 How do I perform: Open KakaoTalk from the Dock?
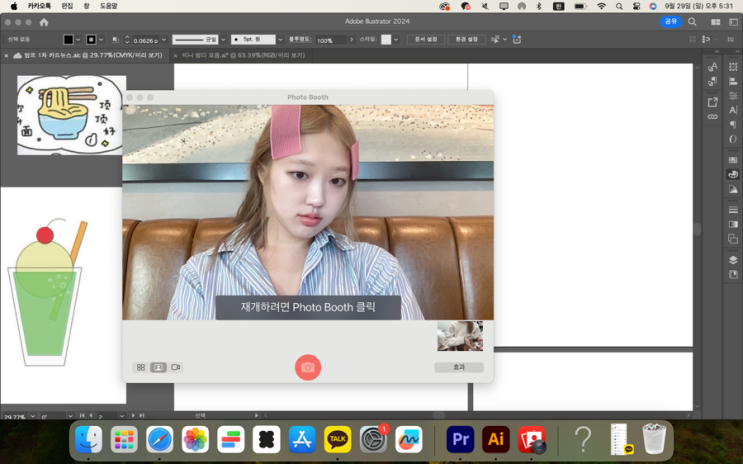[x=337, y=439]
